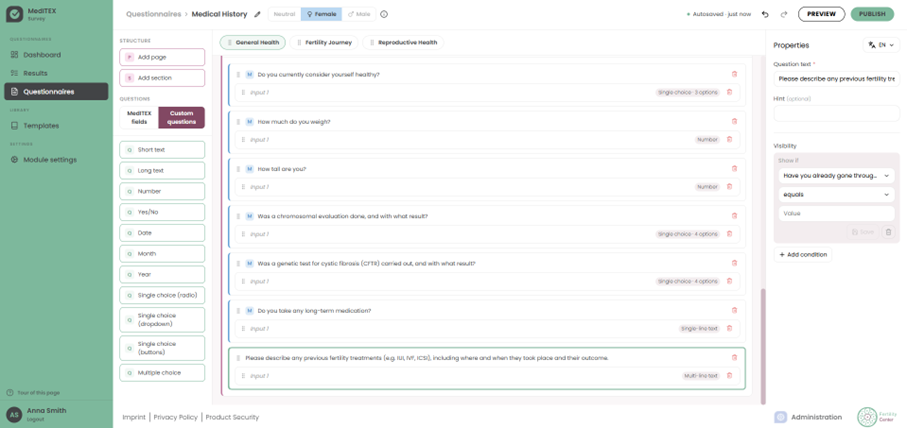Image resolution: width=907 pixels, height=428 pixels.
Task: Open Templates in the library
Action: pos(56,126)
